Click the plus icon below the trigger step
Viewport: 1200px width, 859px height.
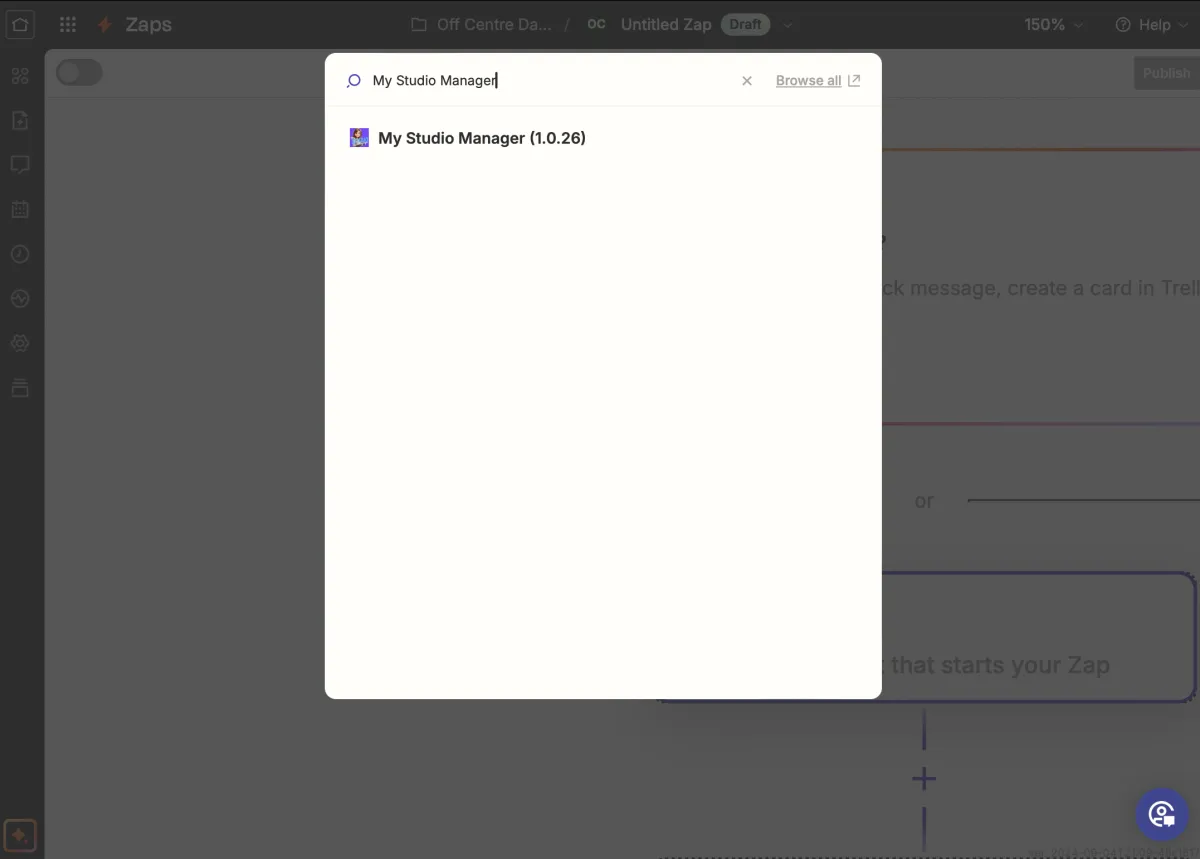click(x=924, y=779)
